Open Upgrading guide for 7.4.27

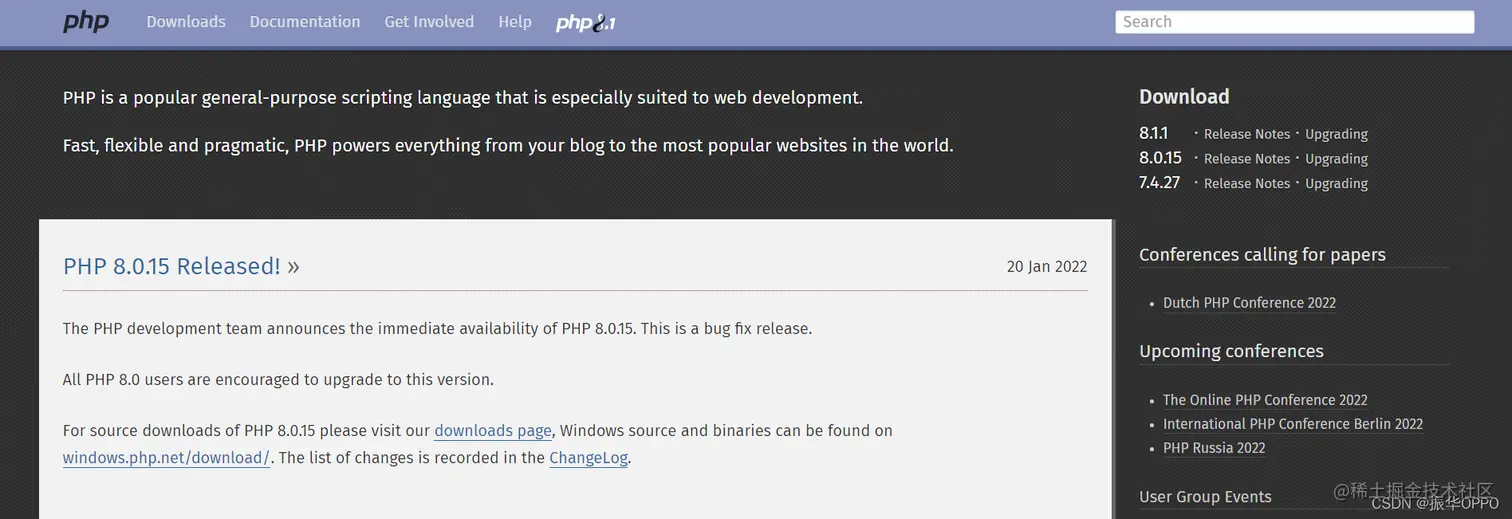pyautogui.click(x=1337, y=184)
